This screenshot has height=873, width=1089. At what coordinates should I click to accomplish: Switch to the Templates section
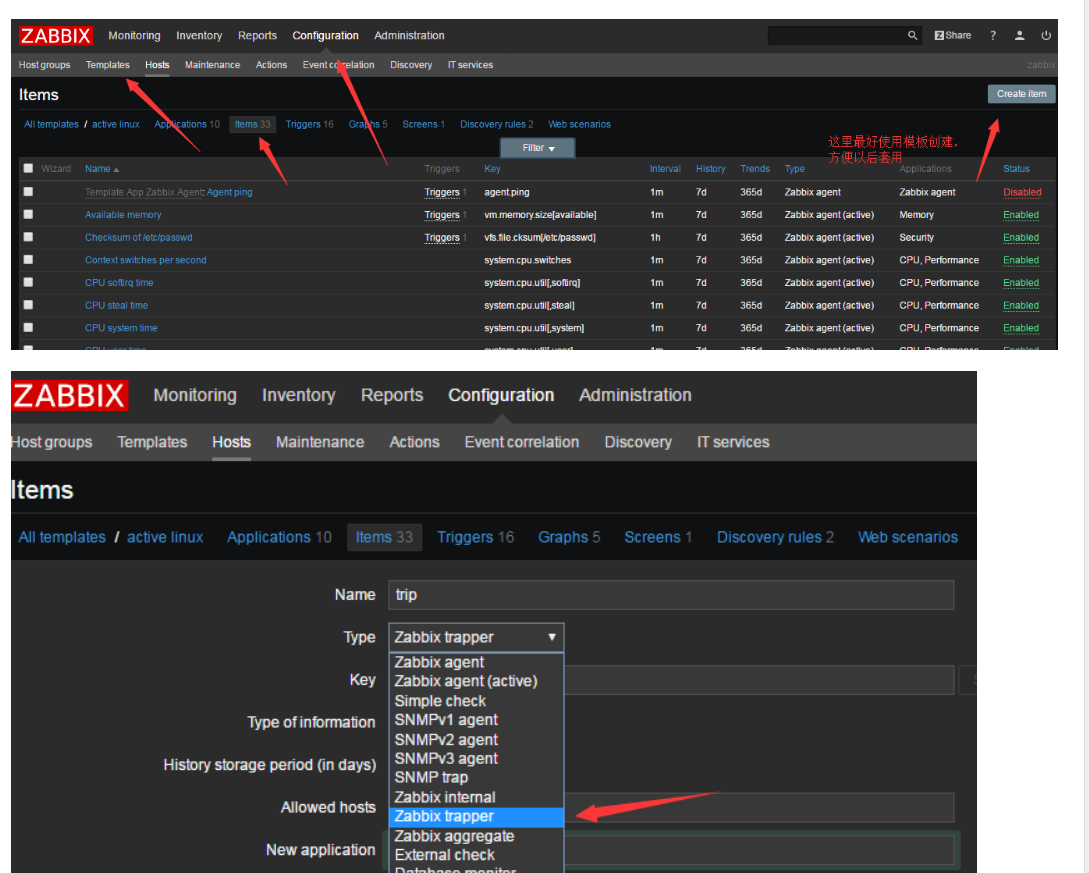pyautogui.click(x=107, y=64)
